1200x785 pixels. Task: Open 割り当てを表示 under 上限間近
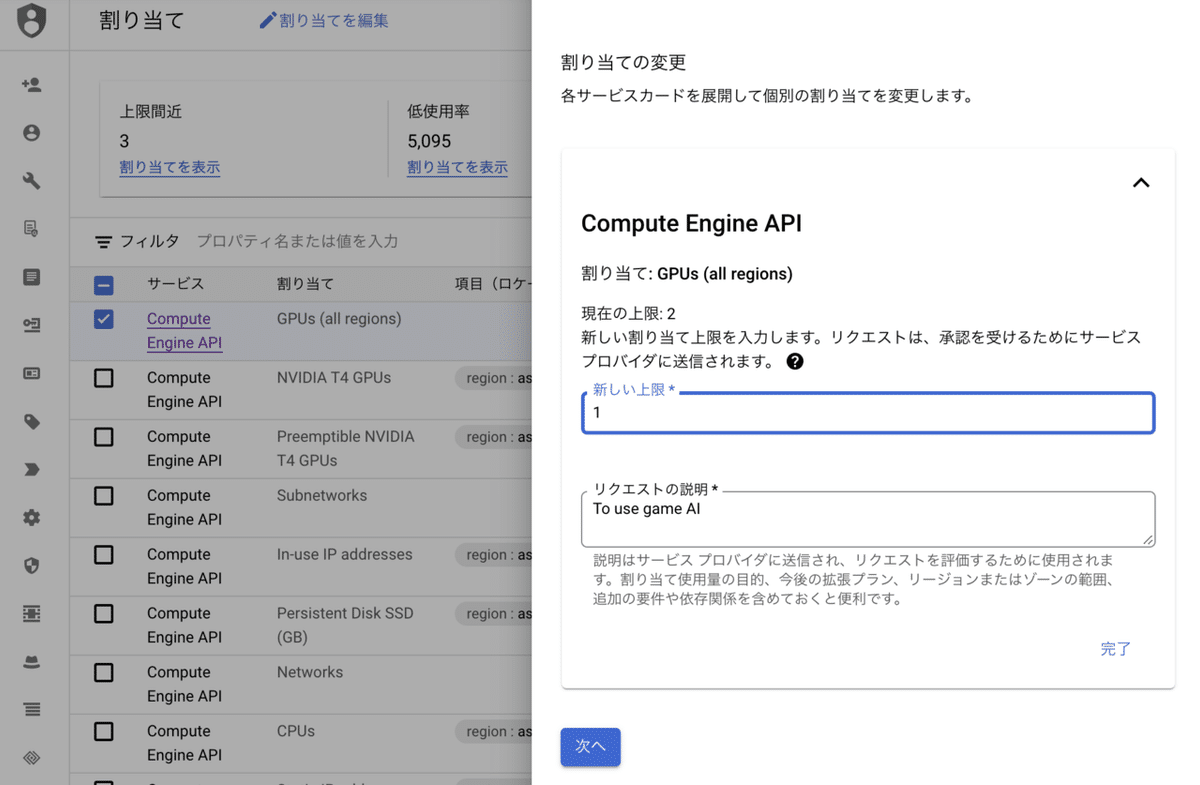tap(169, 167)
